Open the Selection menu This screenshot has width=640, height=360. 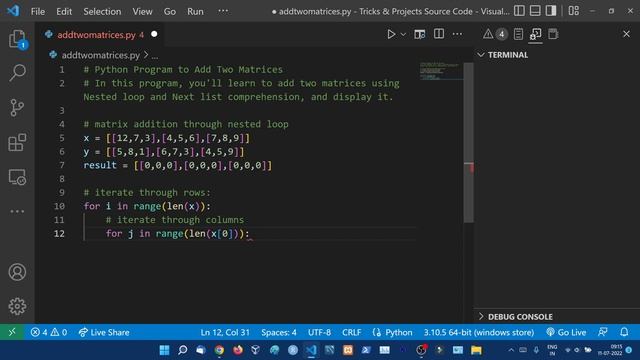point(102,11)
